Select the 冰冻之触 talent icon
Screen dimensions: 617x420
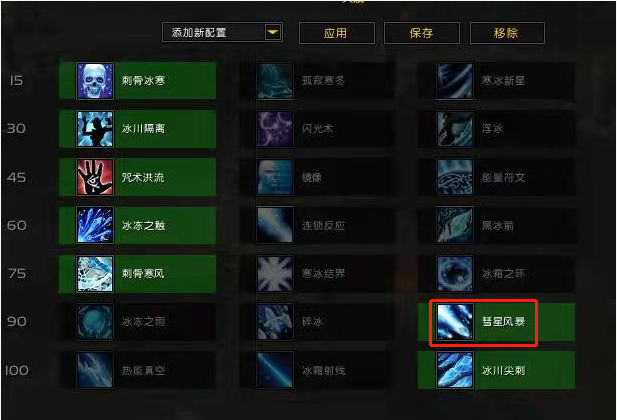95,225
